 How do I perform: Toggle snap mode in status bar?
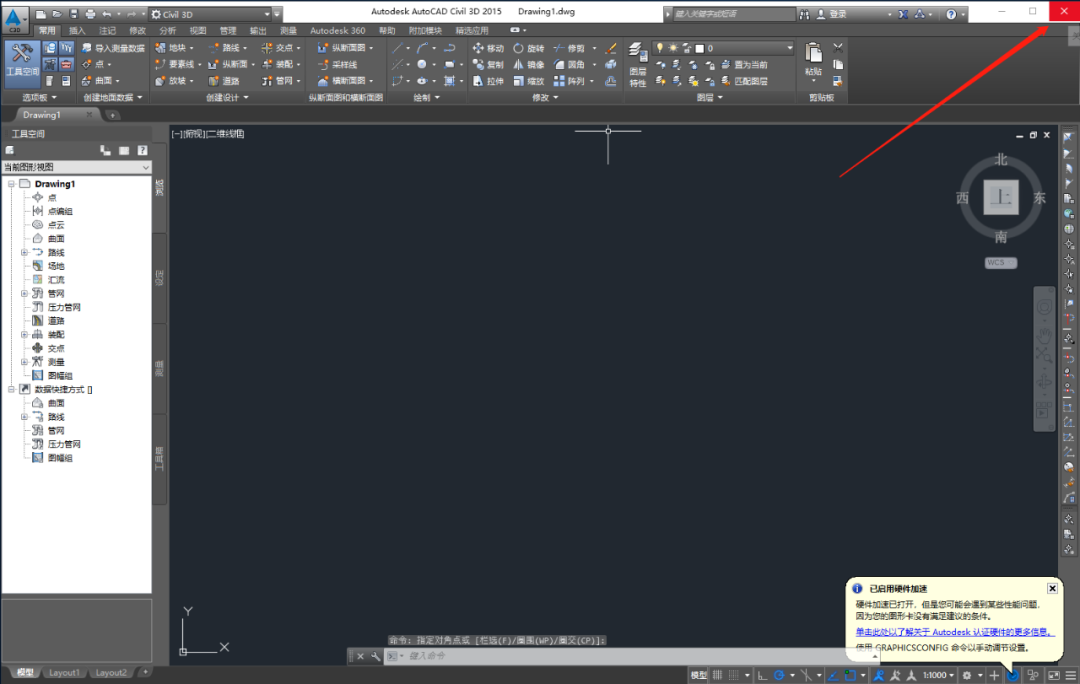(734, 675)
